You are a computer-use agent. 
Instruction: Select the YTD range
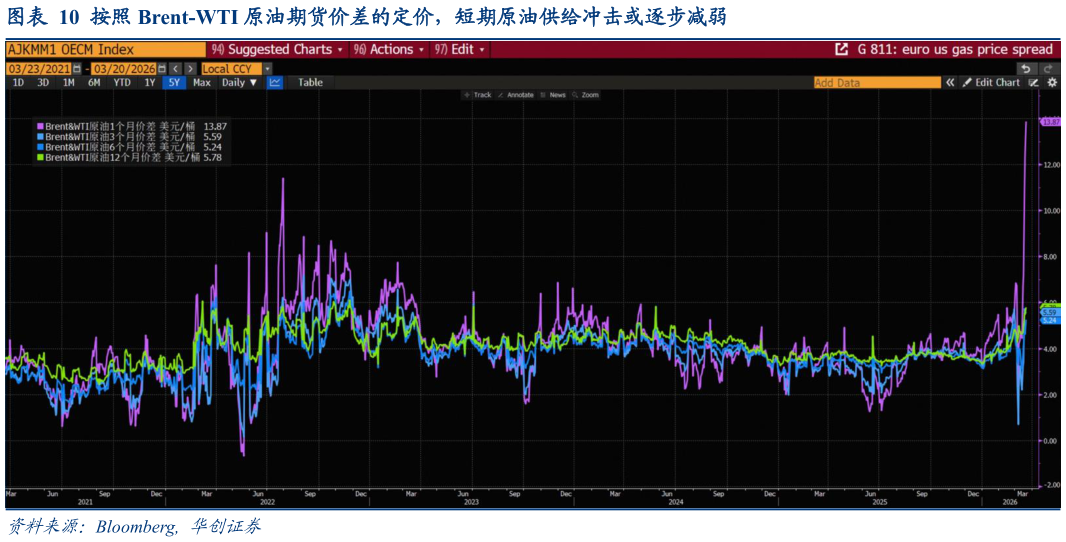click(122, 82)
